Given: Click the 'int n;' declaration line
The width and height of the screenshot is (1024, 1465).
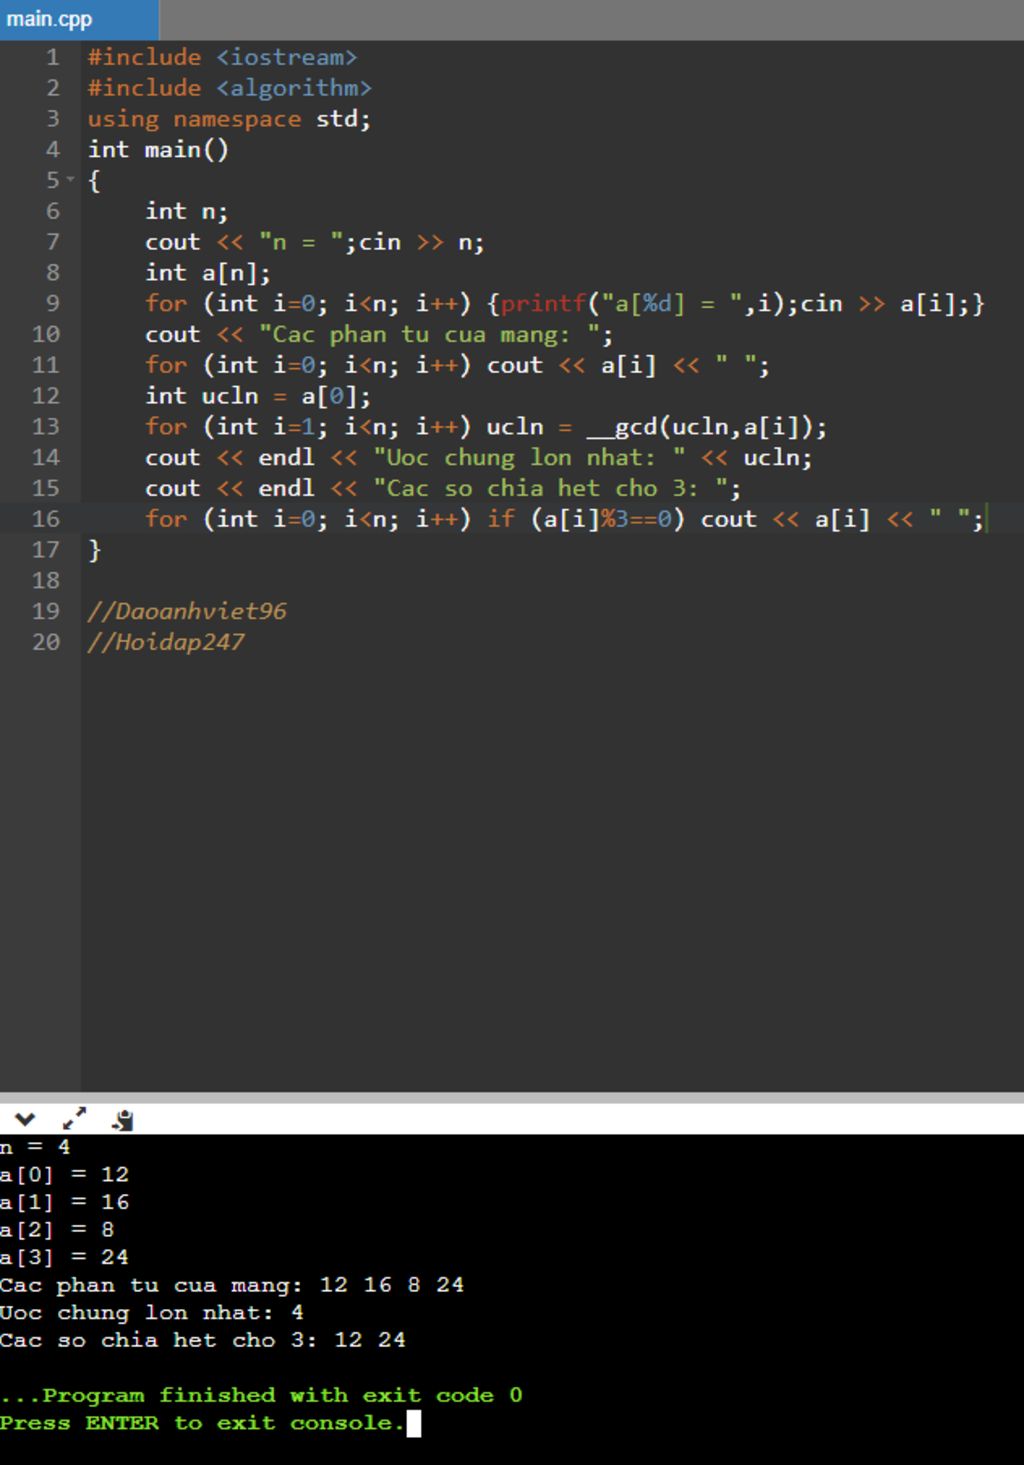Looking at the screenshot, I should [186, 211].
